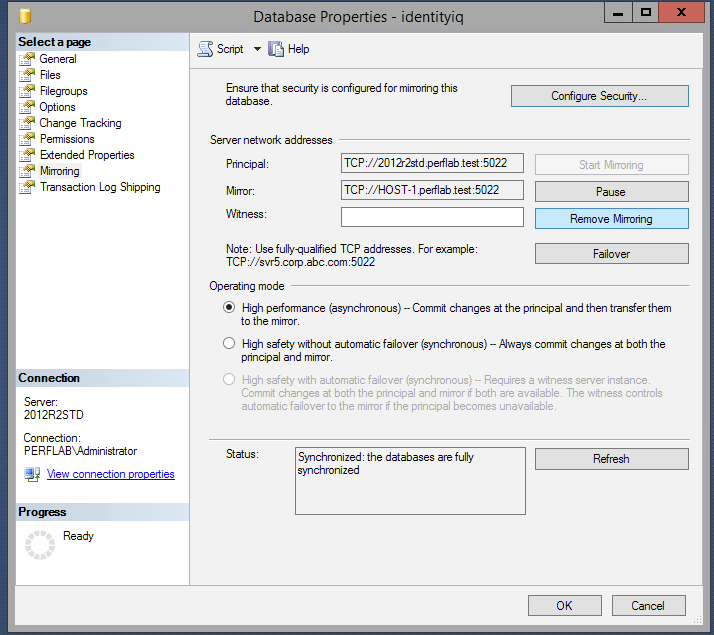
Task: Click the General page icon
Action: 27,59
